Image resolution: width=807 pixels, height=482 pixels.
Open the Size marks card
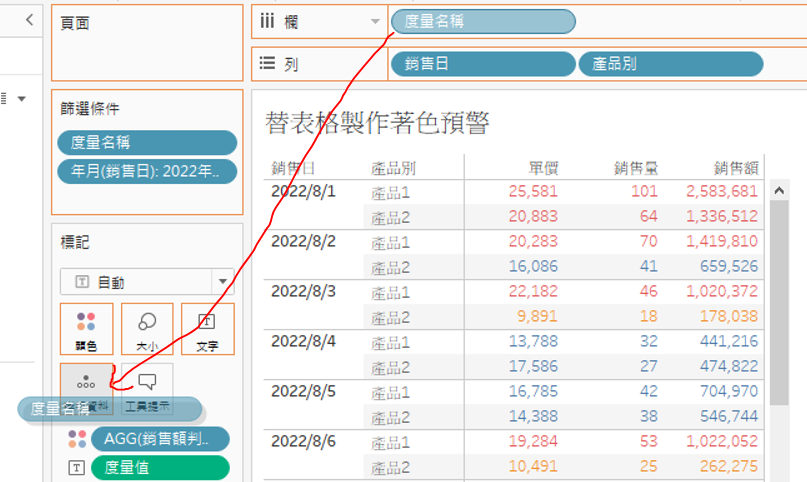click(147, 329)
